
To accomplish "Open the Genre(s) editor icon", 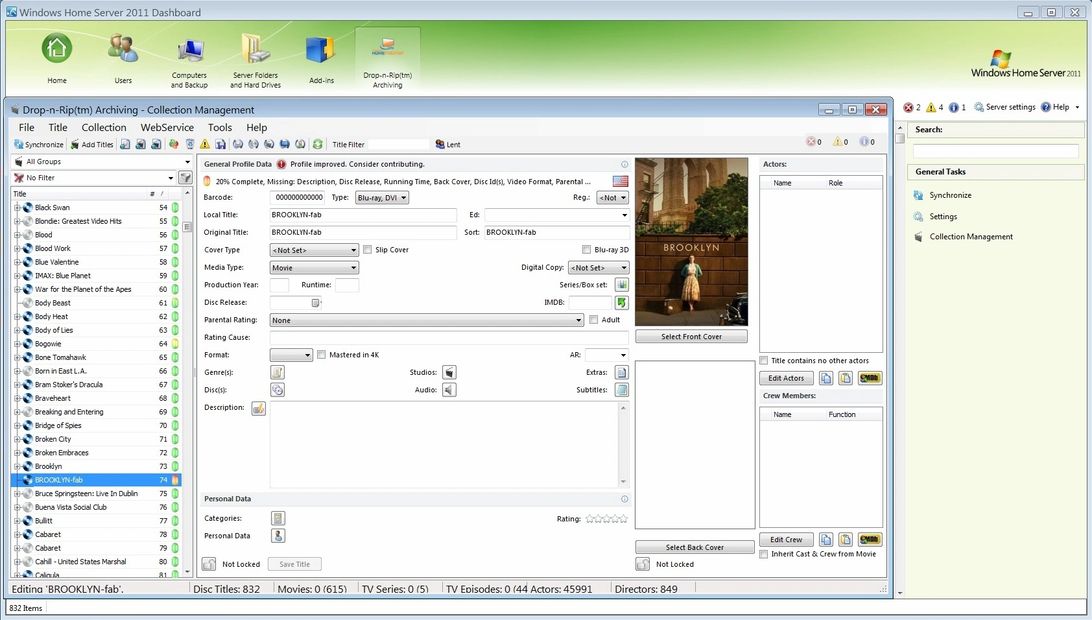I will click(277, 372).
